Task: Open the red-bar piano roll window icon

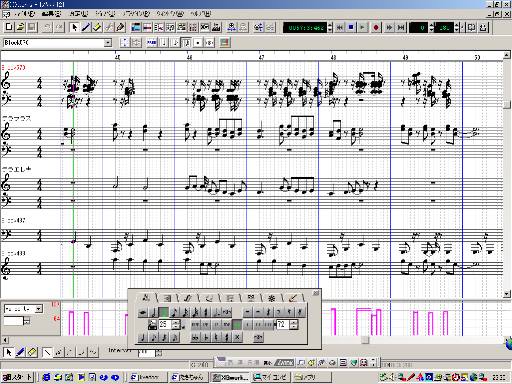Action: (147, 27)
